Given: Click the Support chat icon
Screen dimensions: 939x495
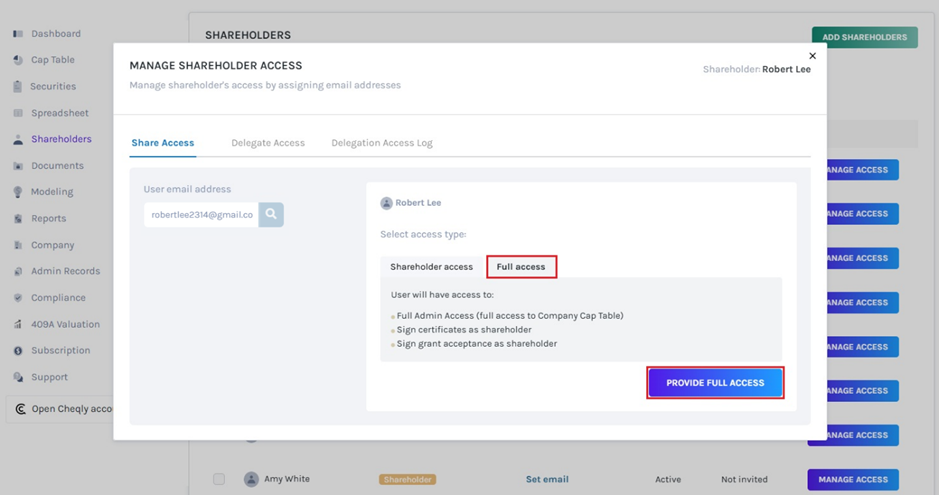Looking at the screenshot, I should (18, 377).
